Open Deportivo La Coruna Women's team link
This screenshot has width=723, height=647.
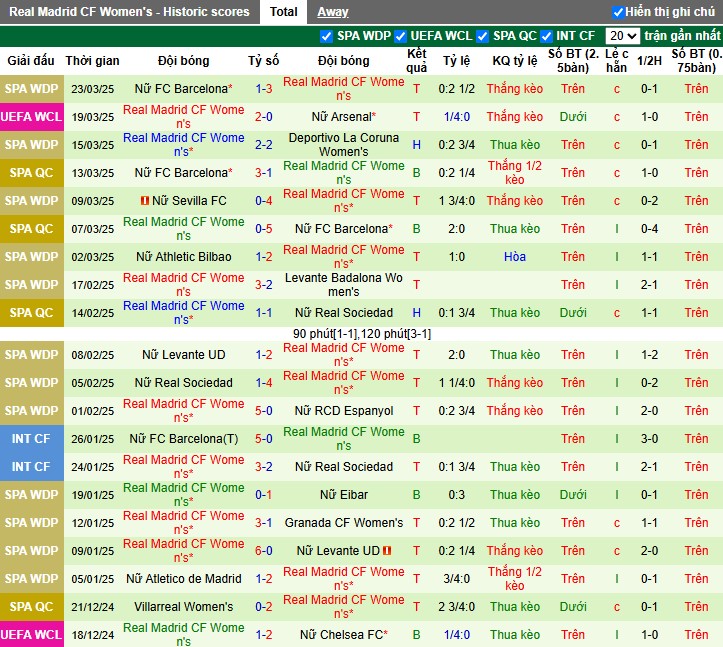344,144
